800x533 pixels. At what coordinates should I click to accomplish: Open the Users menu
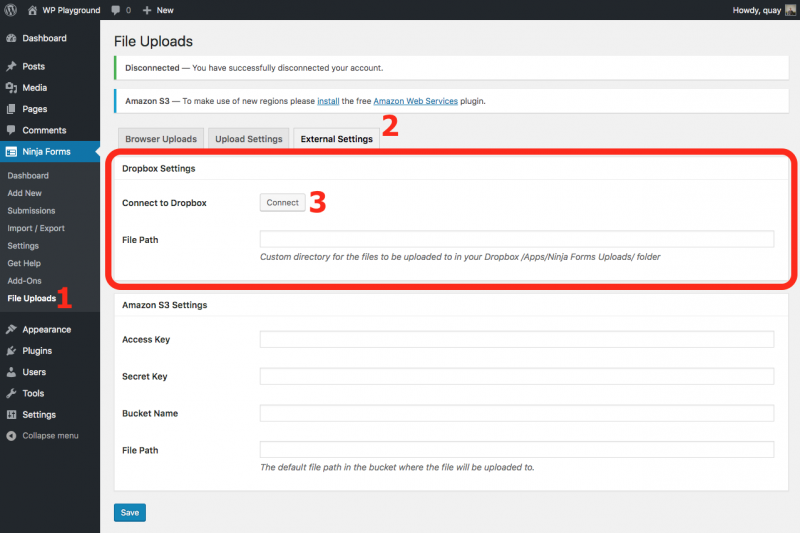34,372
